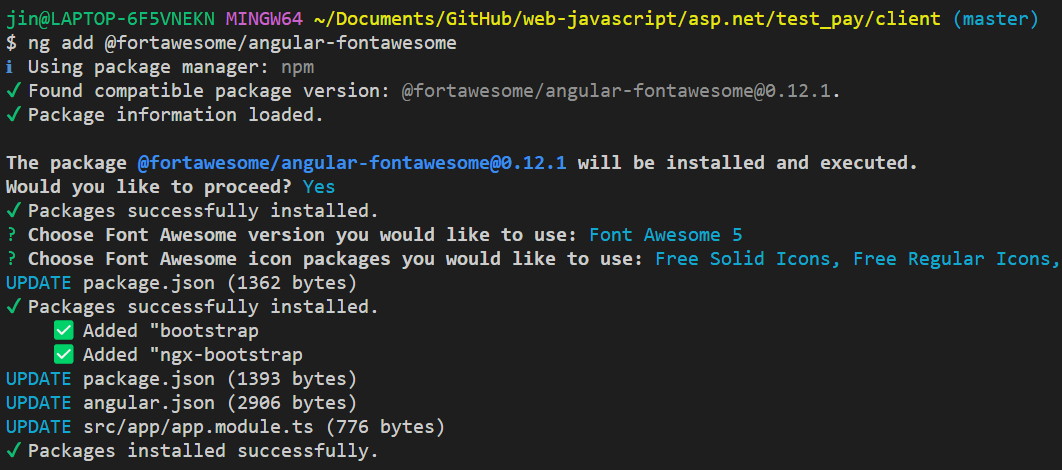Click the checkmark before Found compatible package version
The width and height of the screenshot is (1062, 470).
(x=14, y=91)
